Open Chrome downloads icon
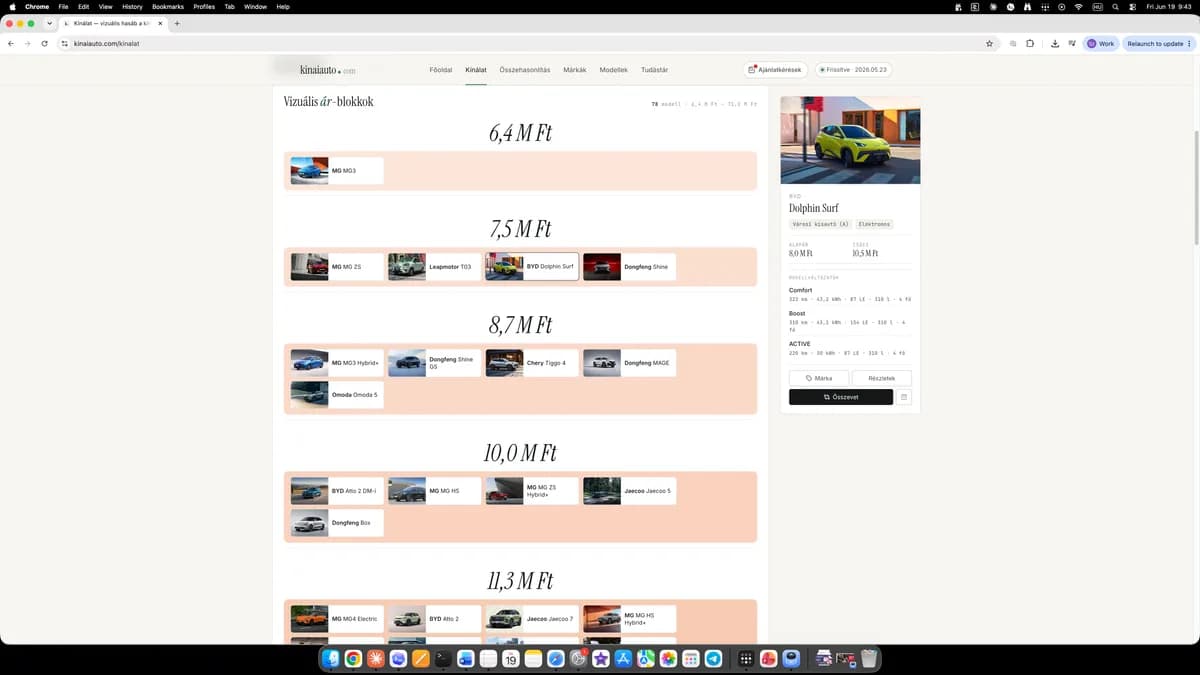 pos(1055,44)
